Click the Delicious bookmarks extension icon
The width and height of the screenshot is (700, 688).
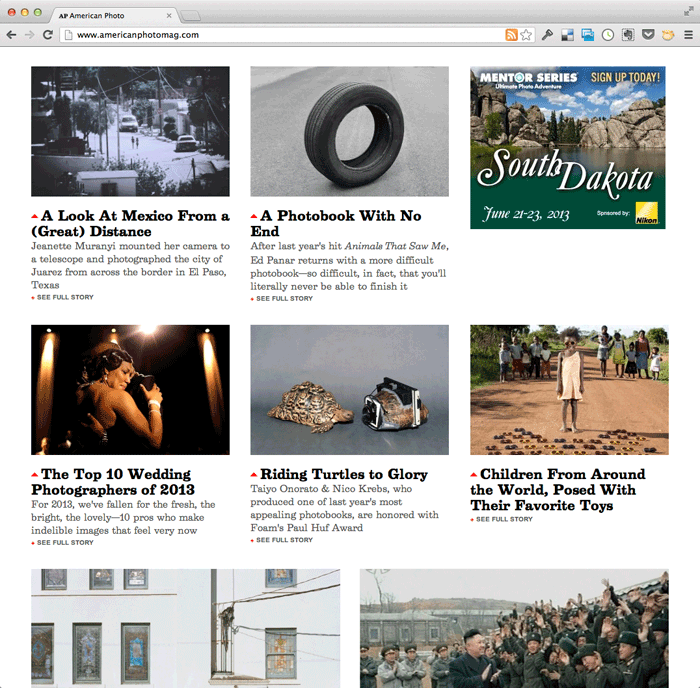tap(568, 35)
